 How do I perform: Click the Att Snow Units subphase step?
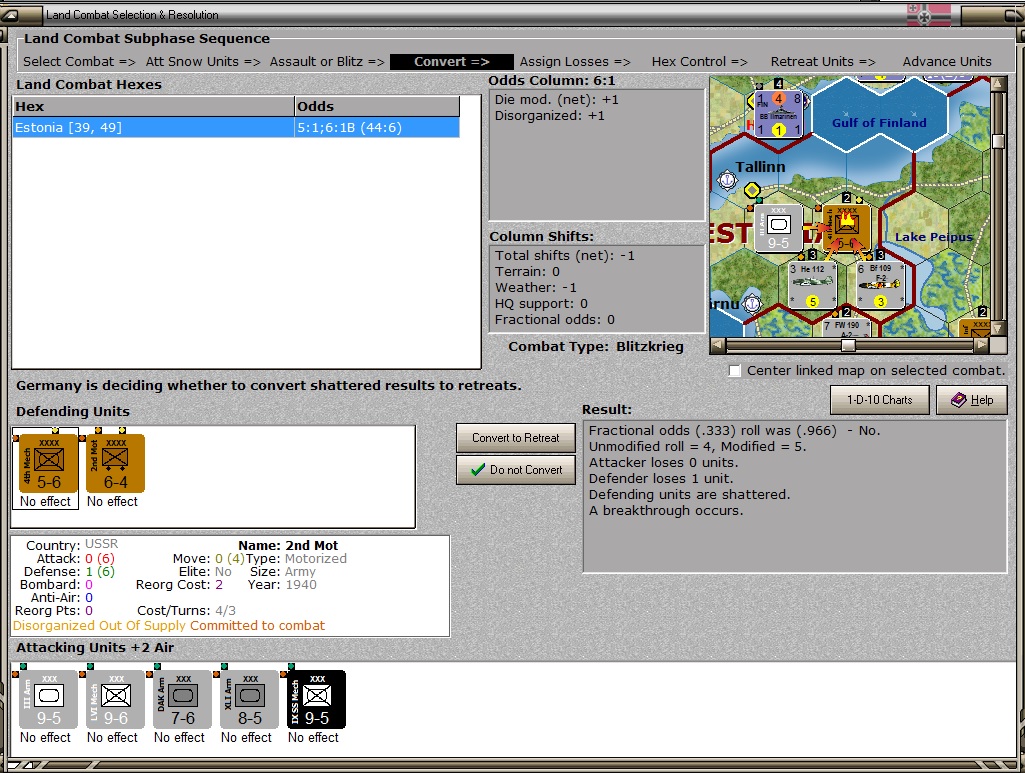pos(203,61)
